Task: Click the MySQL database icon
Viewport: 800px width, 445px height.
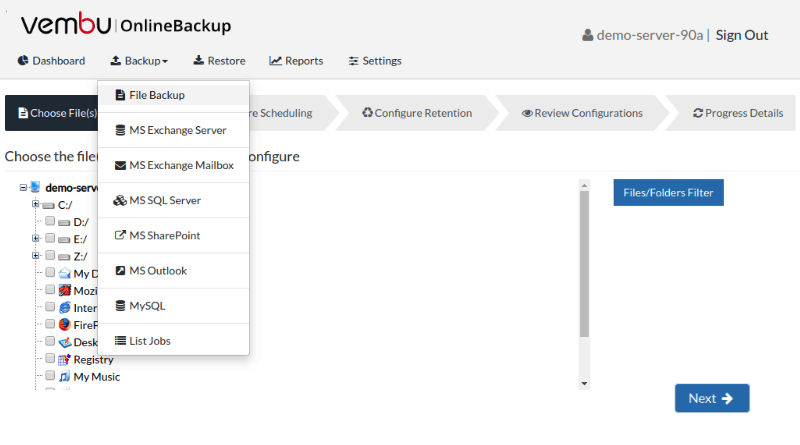Action: [x=120, y=306]
